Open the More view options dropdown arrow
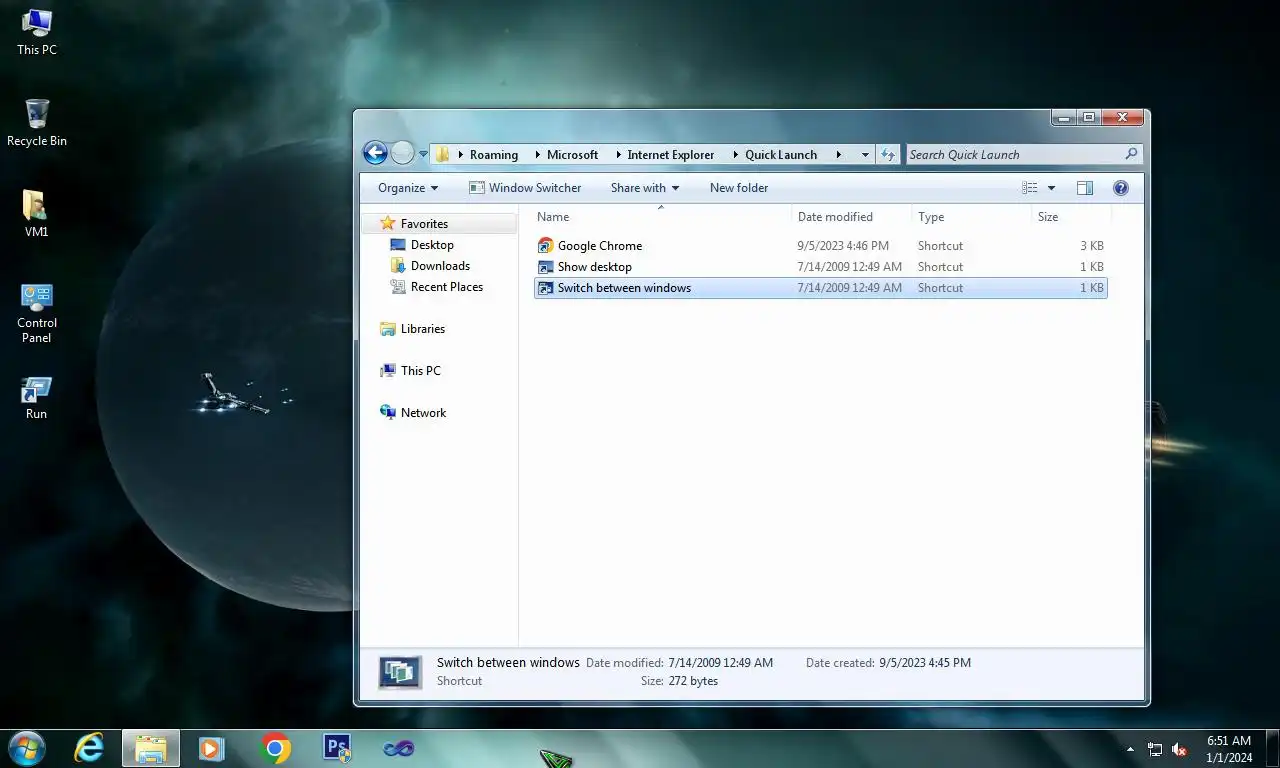The height and width of the screenshot is (768, 1280). (x=1051, y=188)
